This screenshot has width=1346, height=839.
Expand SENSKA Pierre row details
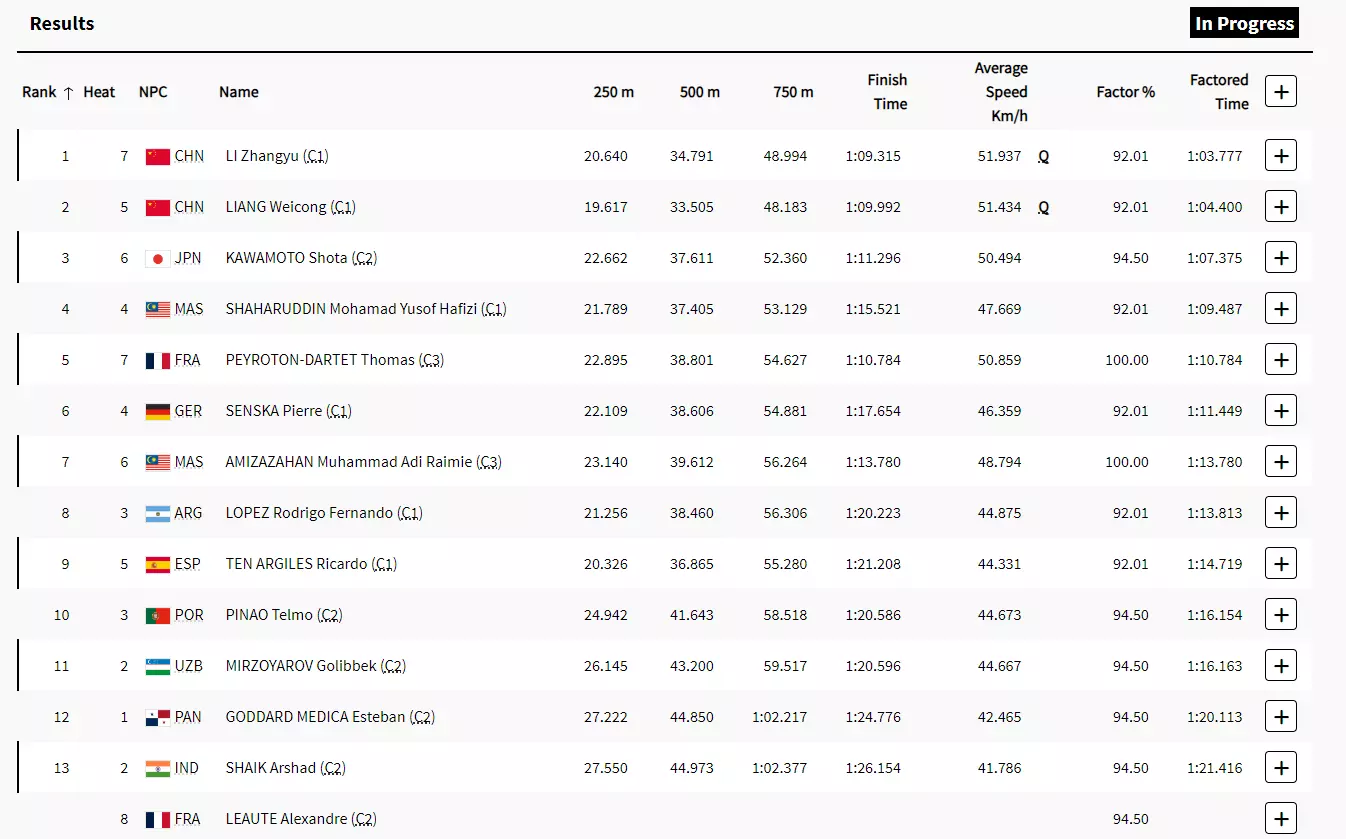(x=1280, y=411)
